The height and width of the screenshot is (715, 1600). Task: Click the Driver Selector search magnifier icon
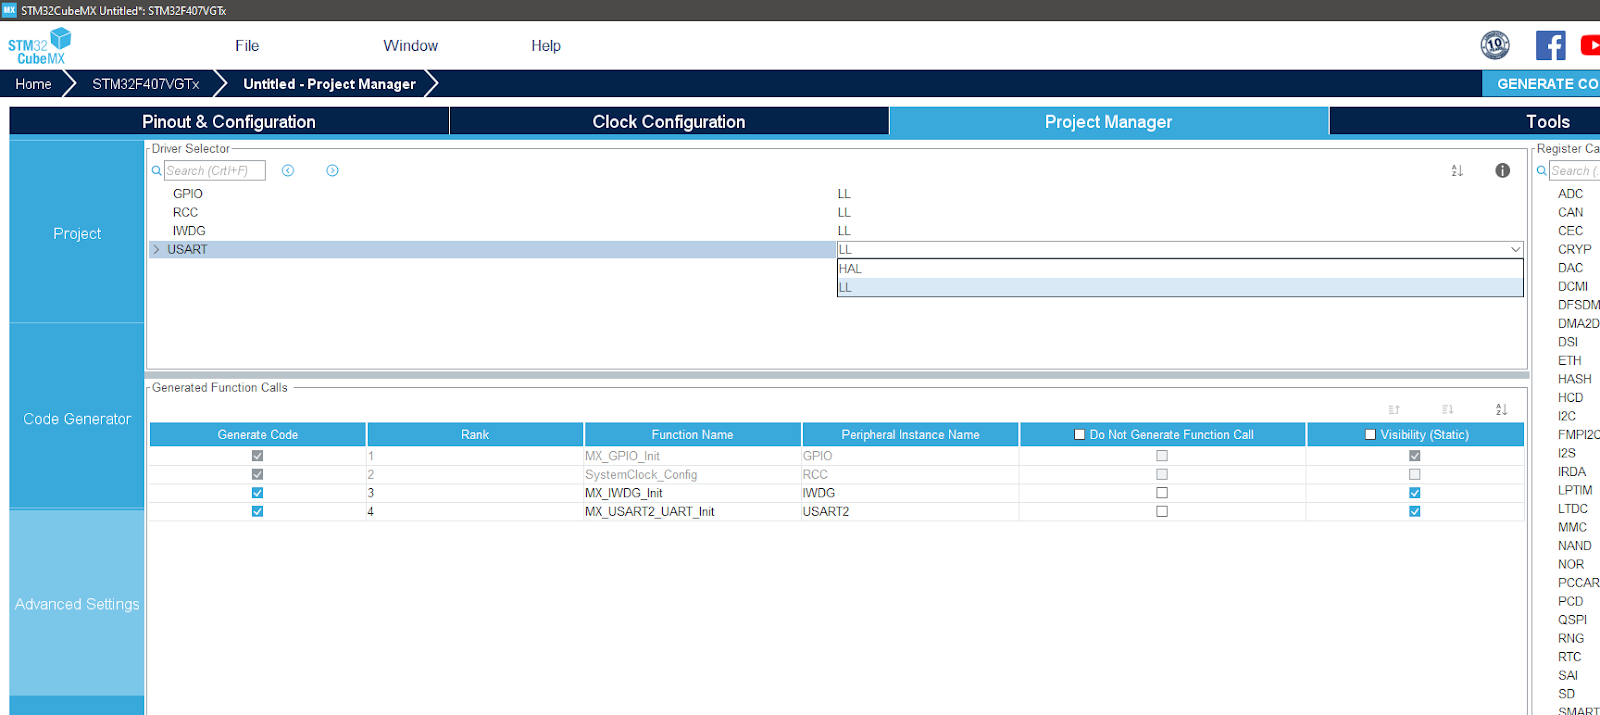point(156,171)
